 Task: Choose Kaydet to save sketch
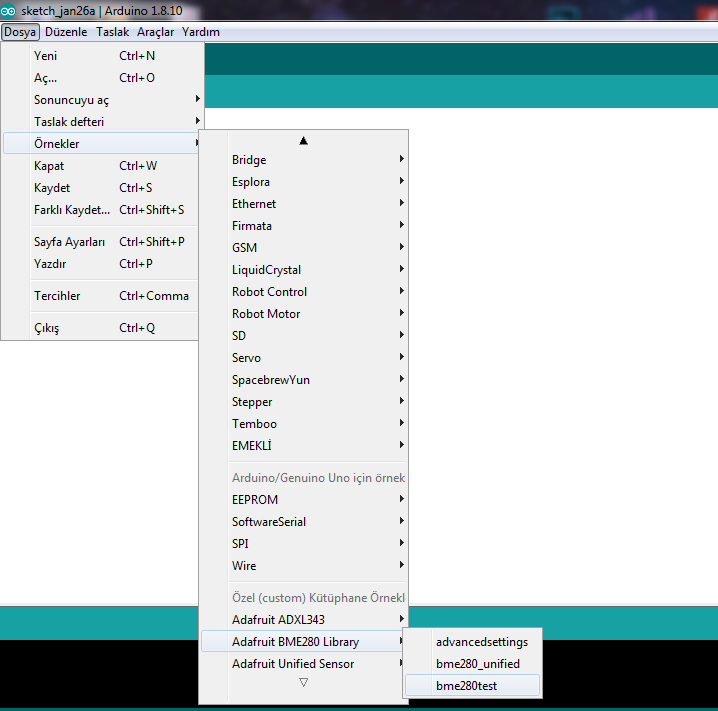coord(101,188)
